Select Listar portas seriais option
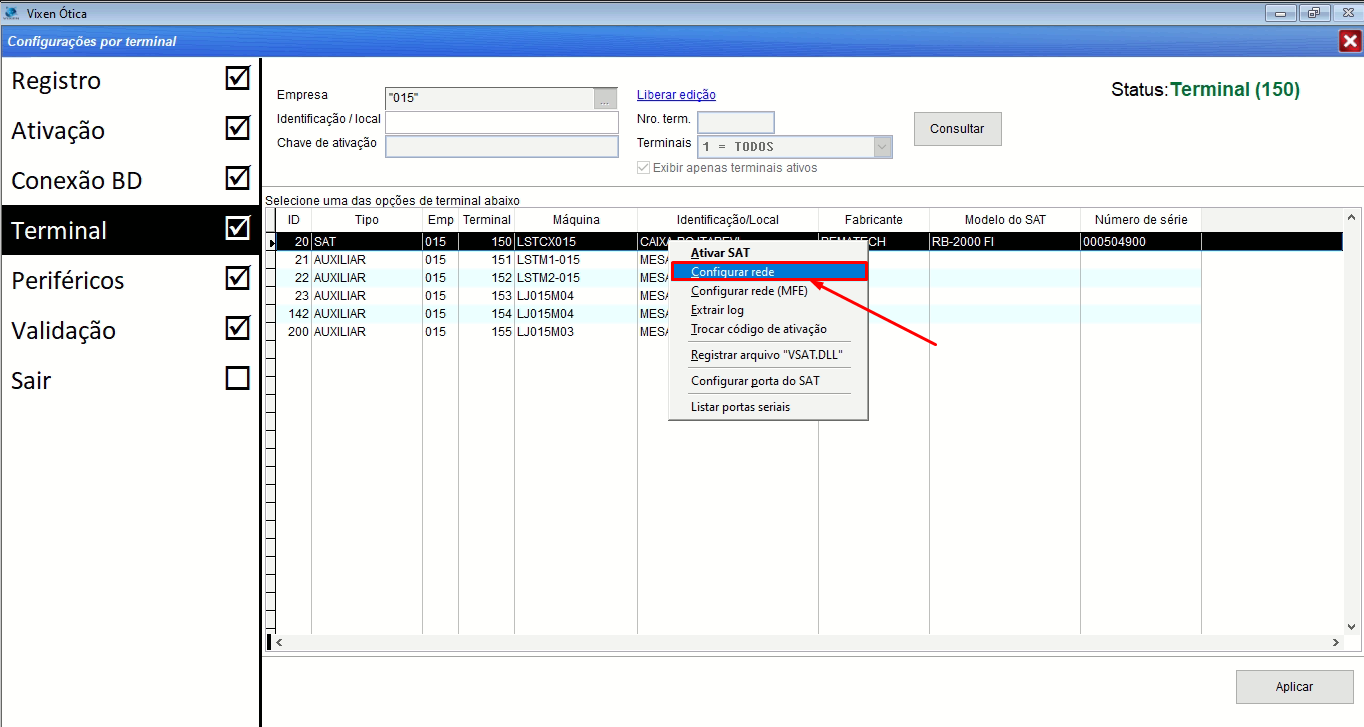The width and height of the screenshot is (1364, 727). point(740,407)
